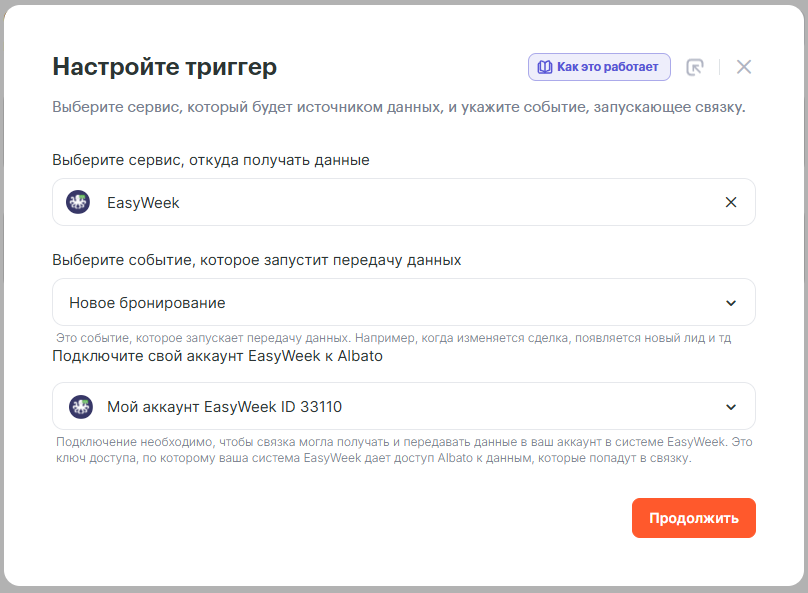
Task: Expand the account dropdown chevron
Action: (731, 407)
